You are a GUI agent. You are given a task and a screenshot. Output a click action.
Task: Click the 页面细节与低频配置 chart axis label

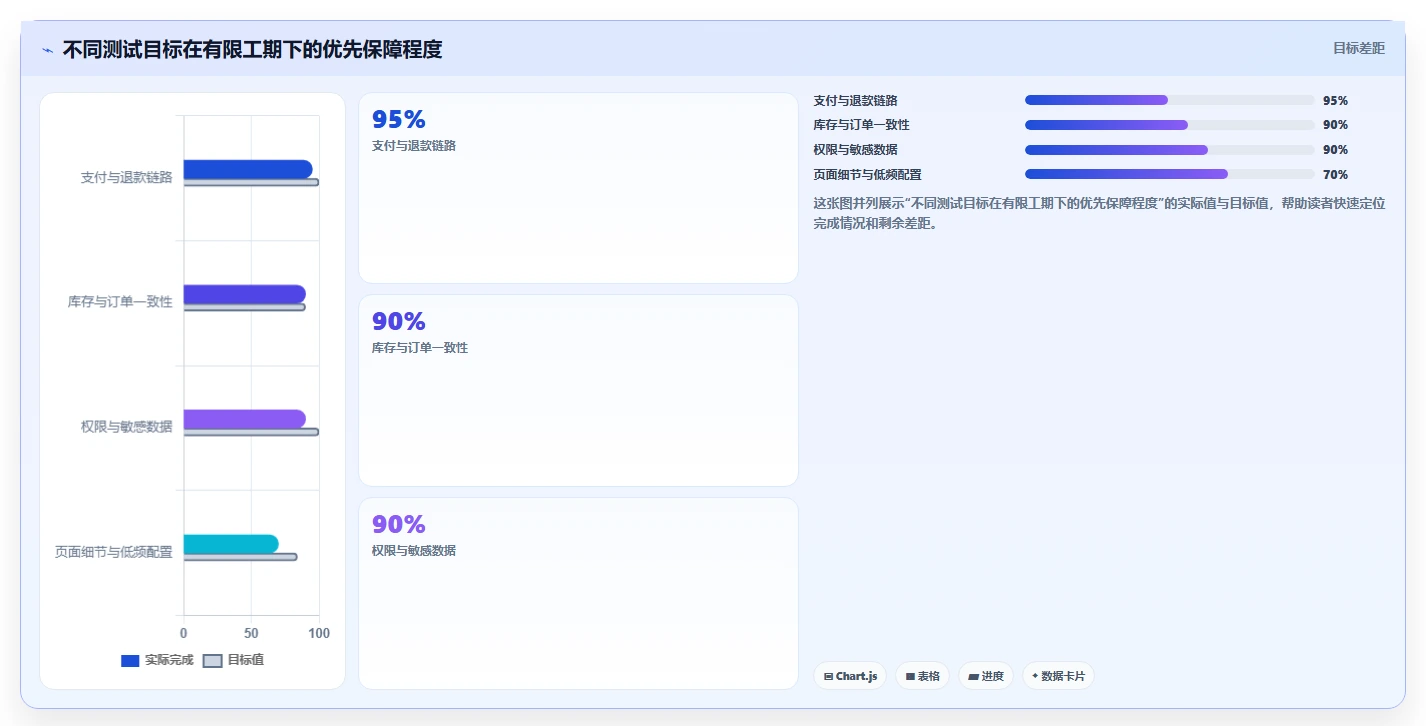pyautogui.click(x=113, y=551)
